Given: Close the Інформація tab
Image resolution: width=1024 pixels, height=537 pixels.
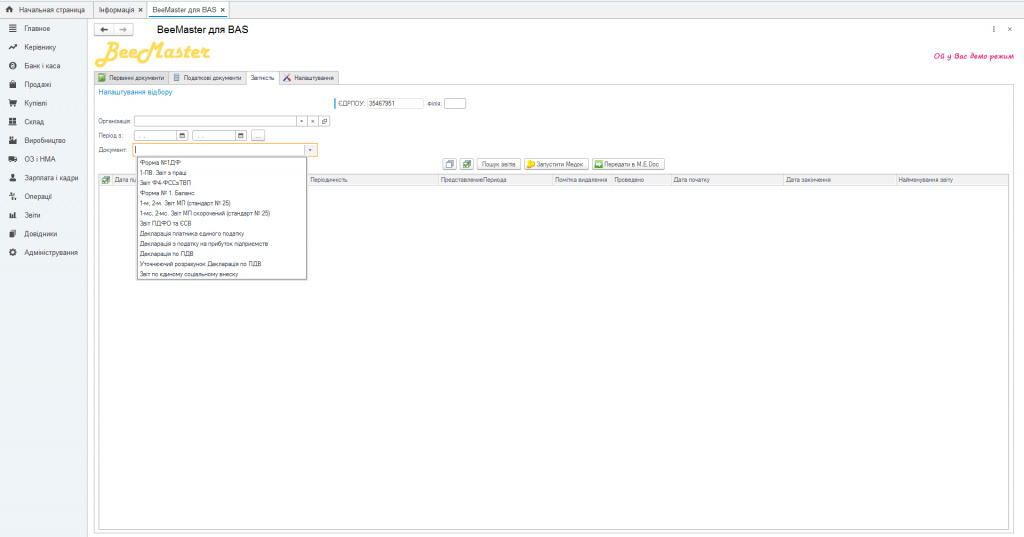Looking at the screenshot, I should 140,10.
